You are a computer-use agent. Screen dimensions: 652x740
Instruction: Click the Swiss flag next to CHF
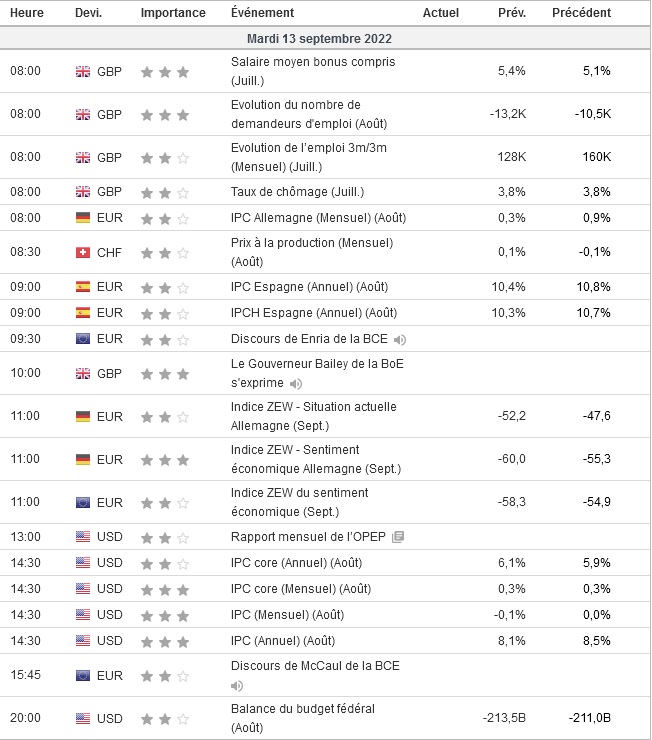83,251
